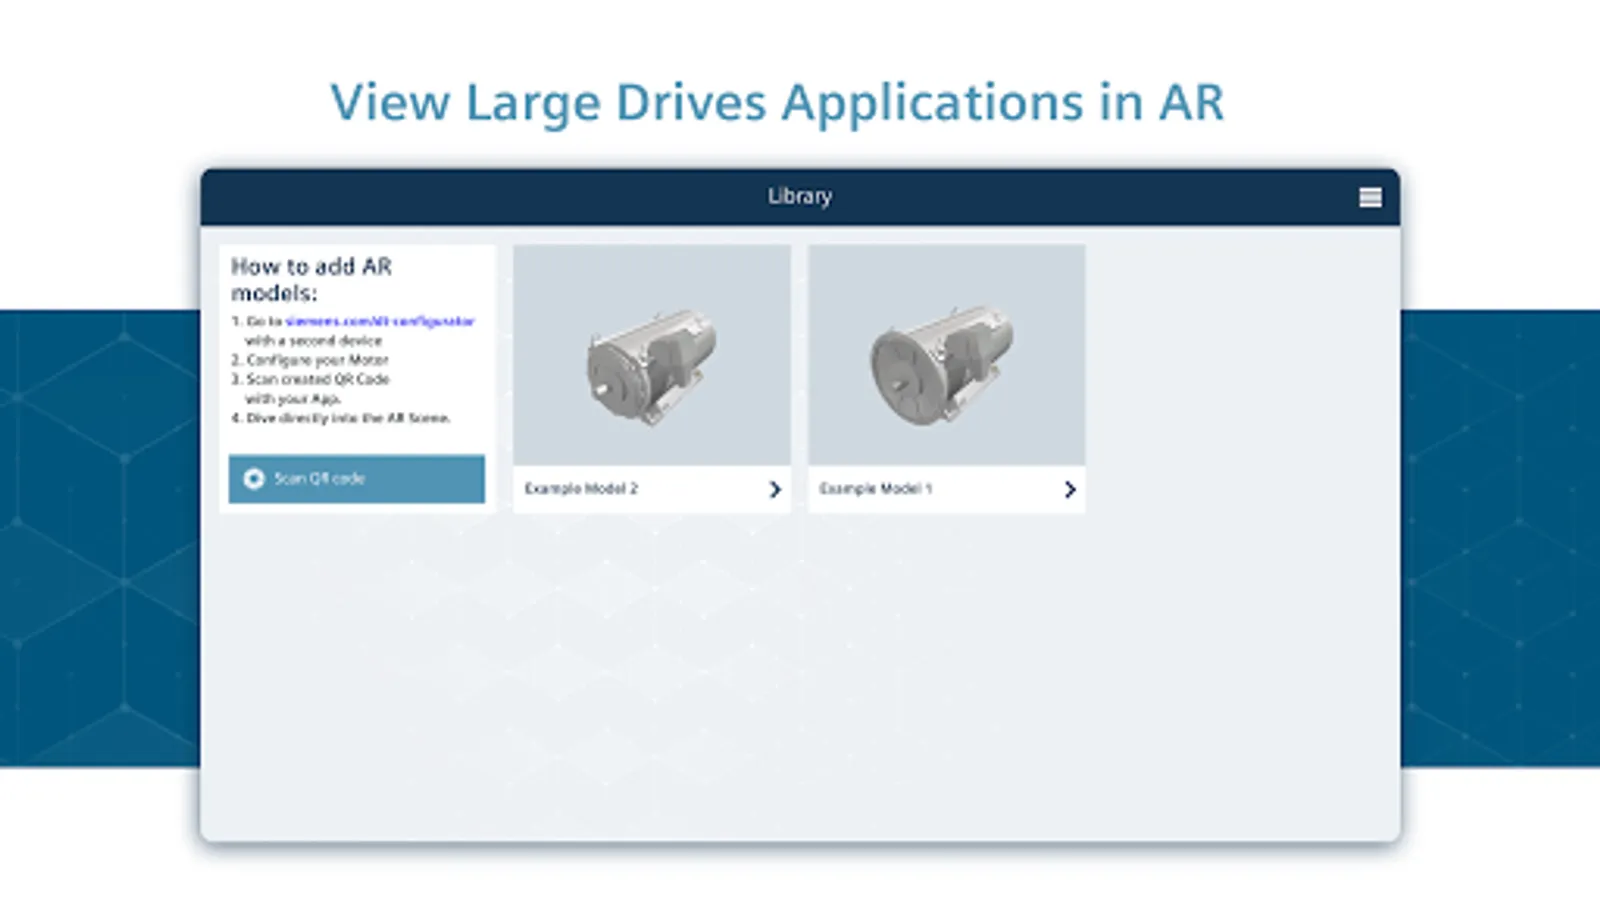Open the hamburger menu in Library header

(1370, 198)
